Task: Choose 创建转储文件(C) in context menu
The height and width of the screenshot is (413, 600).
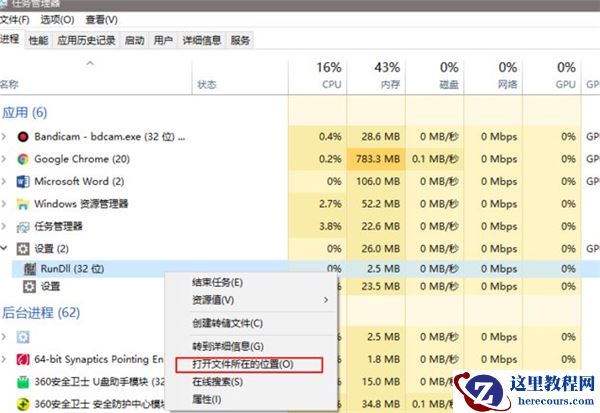Action: tap(227, 323)
